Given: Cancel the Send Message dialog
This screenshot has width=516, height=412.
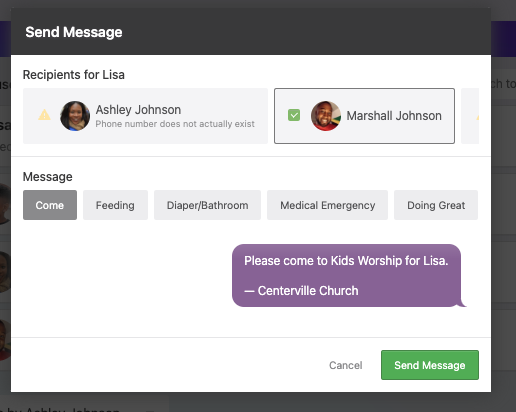Looking at the screenshot, I should point(346,365).
